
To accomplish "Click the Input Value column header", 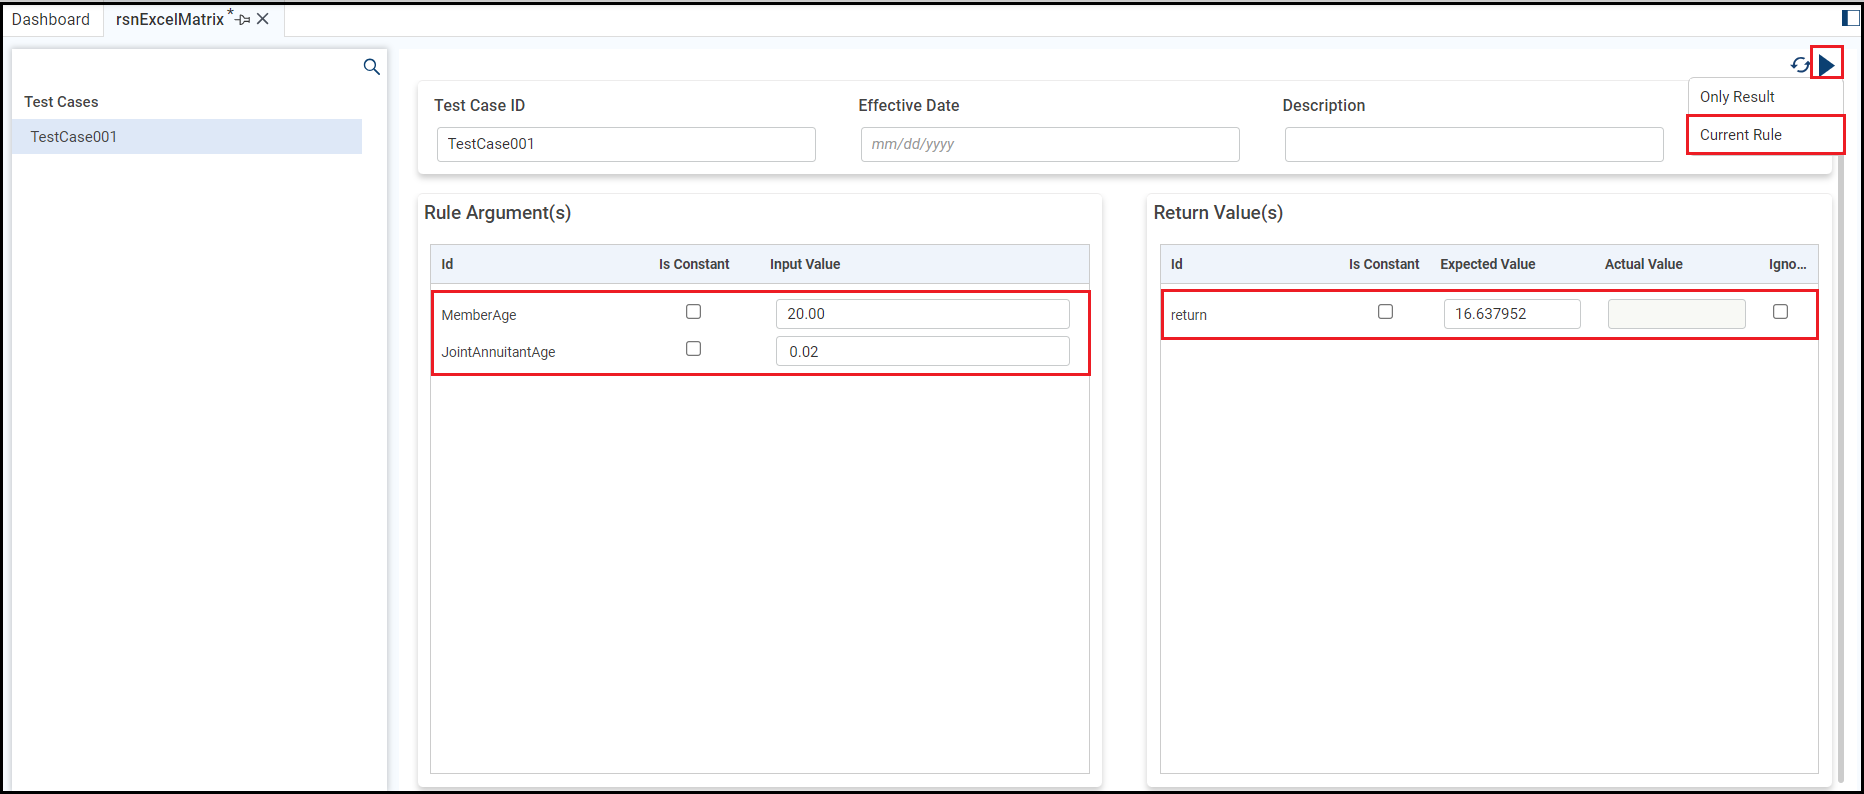I will pos(805,264).
